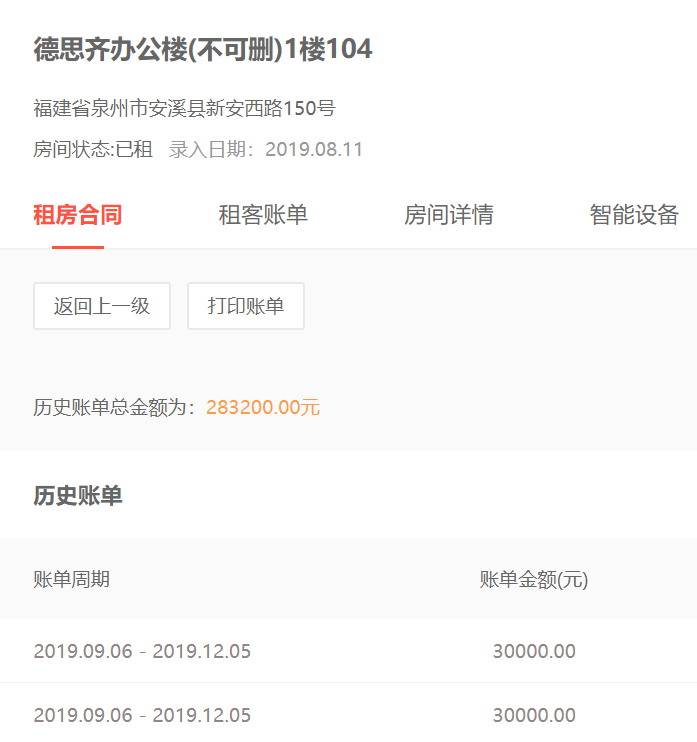Viewport: 697px width, 742px height.
Task: Switch to the 租房合同 tab
Action: point(78,215)
